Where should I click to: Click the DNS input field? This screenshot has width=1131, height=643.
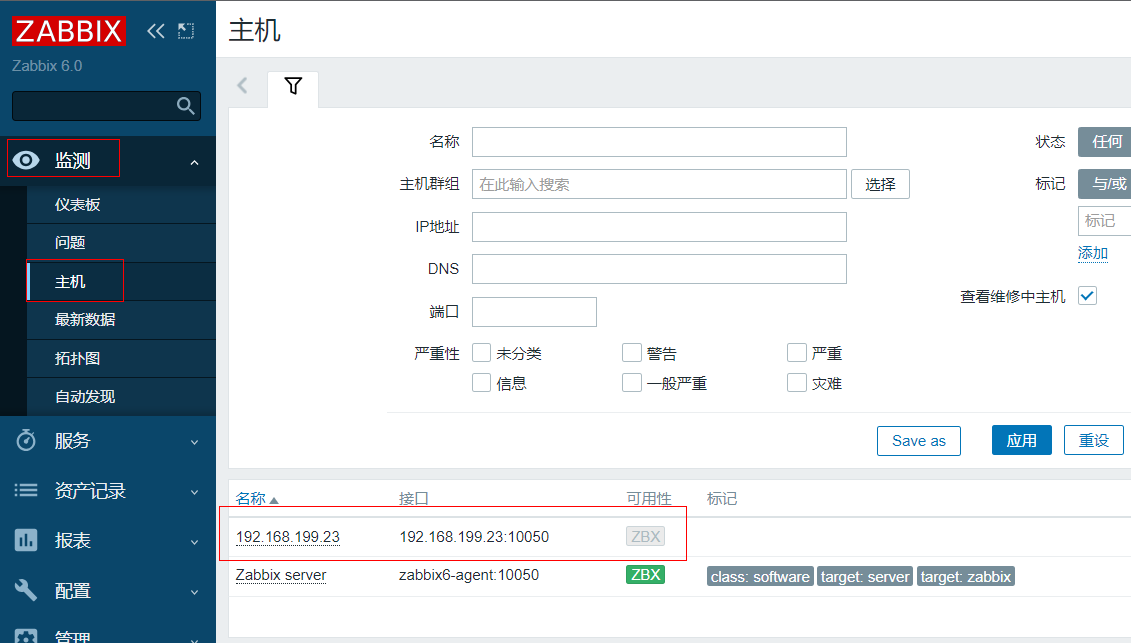coord(659,268)
